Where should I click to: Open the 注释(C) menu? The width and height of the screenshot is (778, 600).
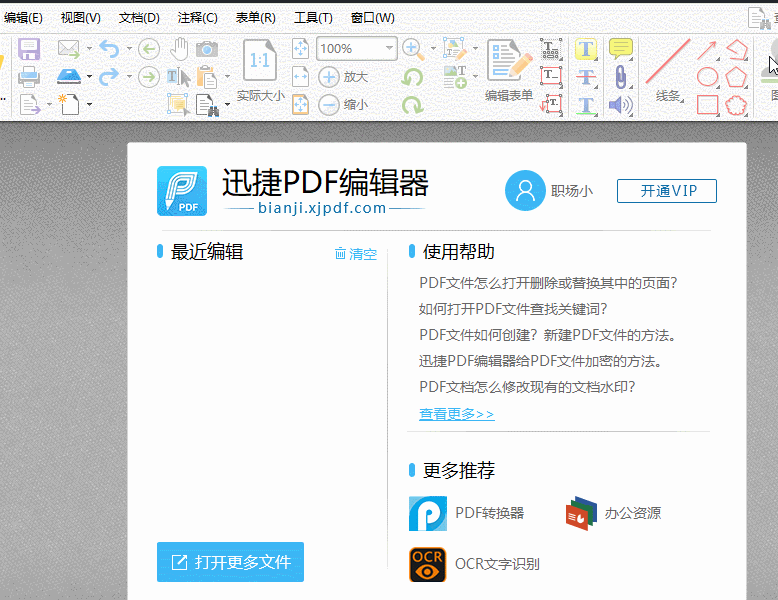click(197, 18)
